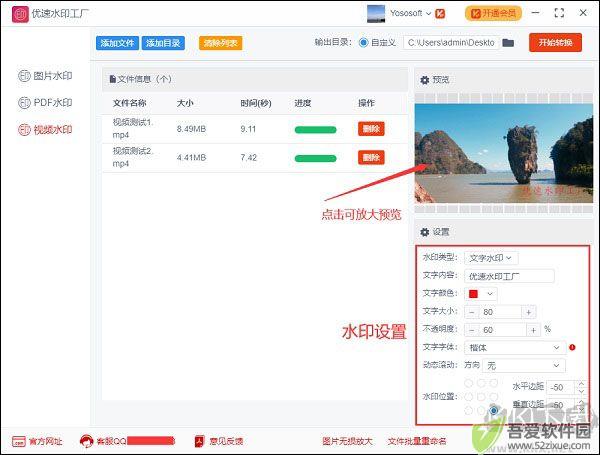This screenshot has height=455, width=600.
Task: Click the 文件名称 column header
Action: [x=130, y=103]
